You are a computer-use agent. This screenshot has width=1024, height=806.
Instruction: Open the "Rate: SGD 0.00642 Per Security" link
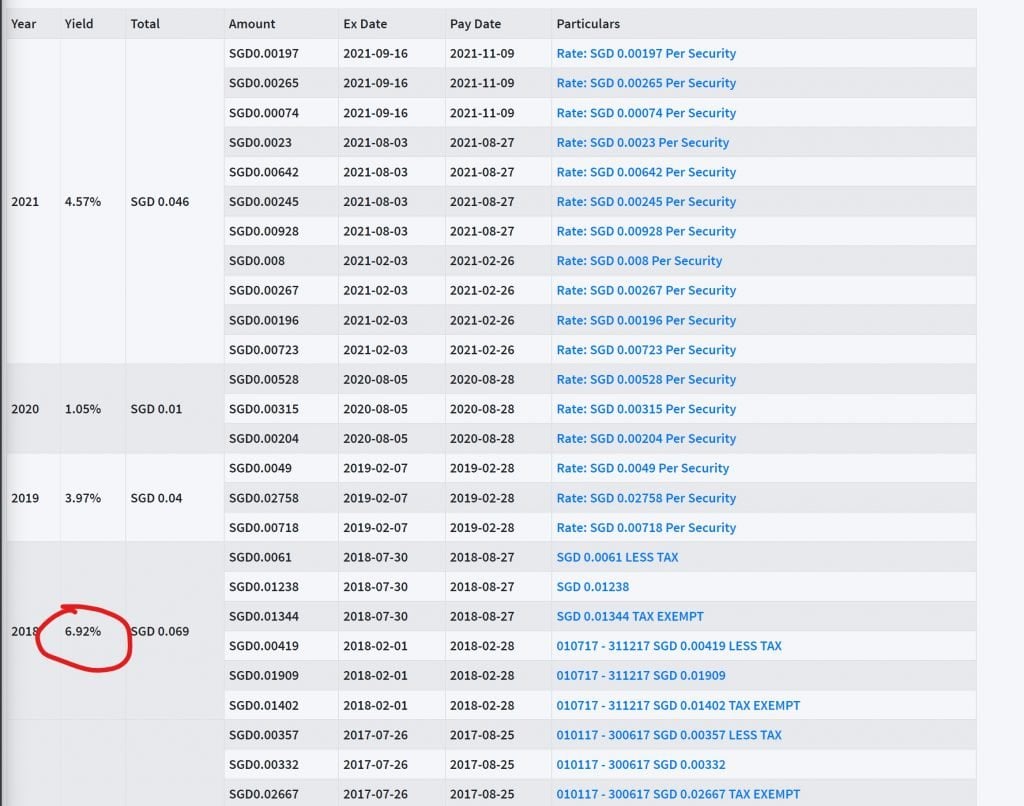tap(646, 172)
